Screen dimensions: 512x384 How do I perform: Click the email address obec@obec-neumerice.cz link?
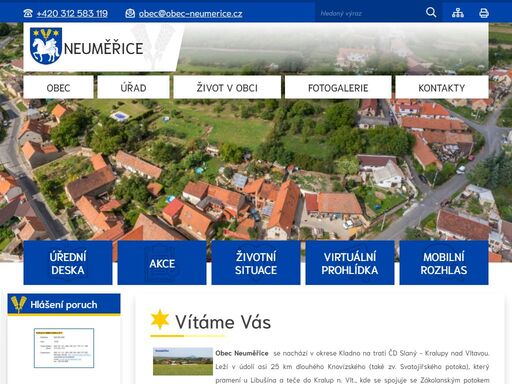coord(190,13)
